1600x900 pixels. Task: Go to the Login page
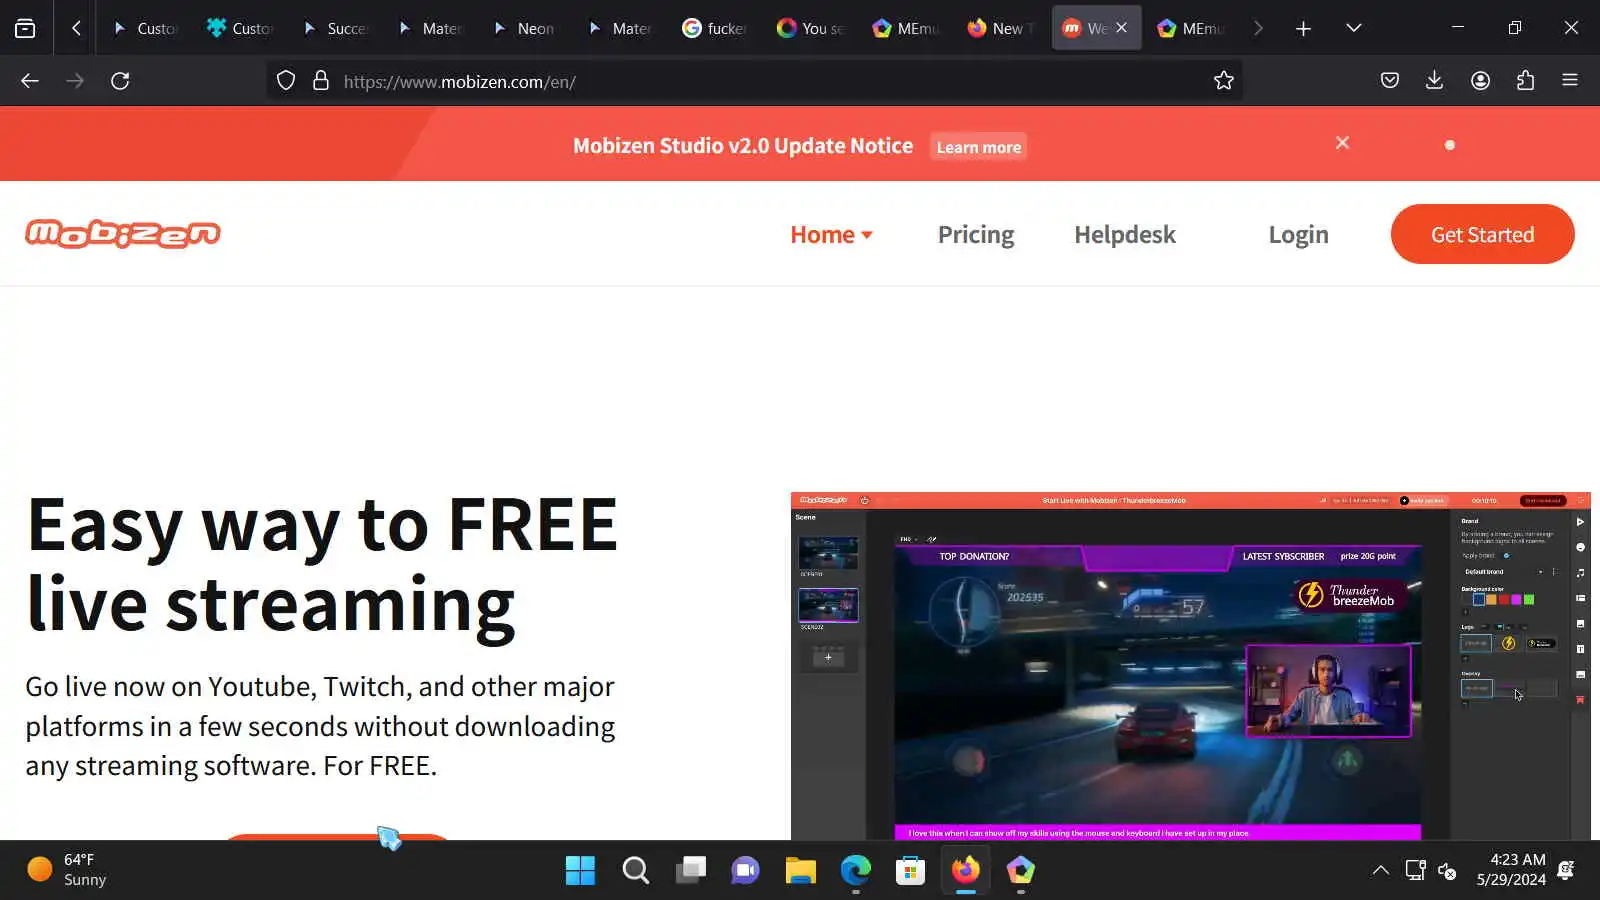[x=1299, y=235]
